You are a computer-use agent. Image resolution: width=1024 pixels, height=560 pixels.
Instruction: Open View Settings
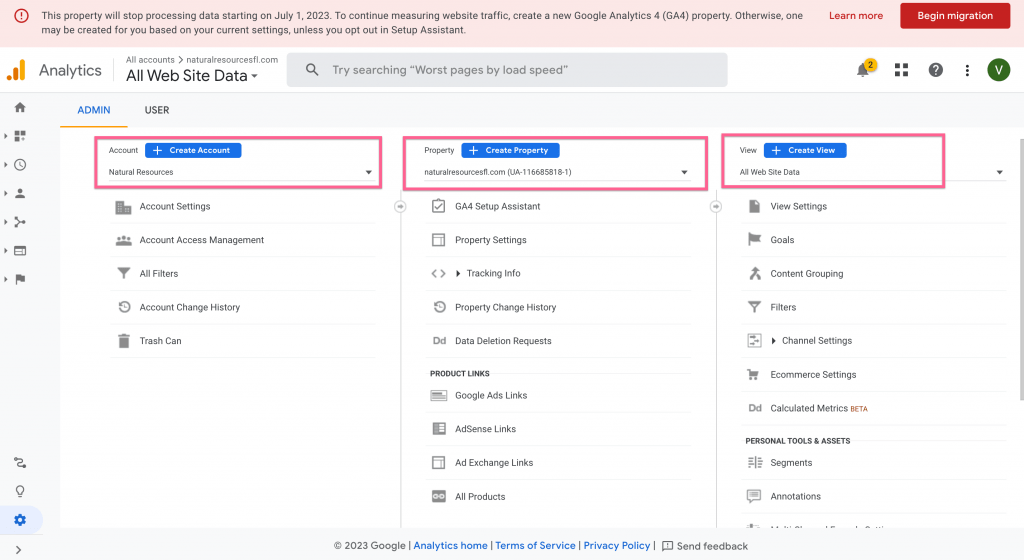click(x=798, y=206)
